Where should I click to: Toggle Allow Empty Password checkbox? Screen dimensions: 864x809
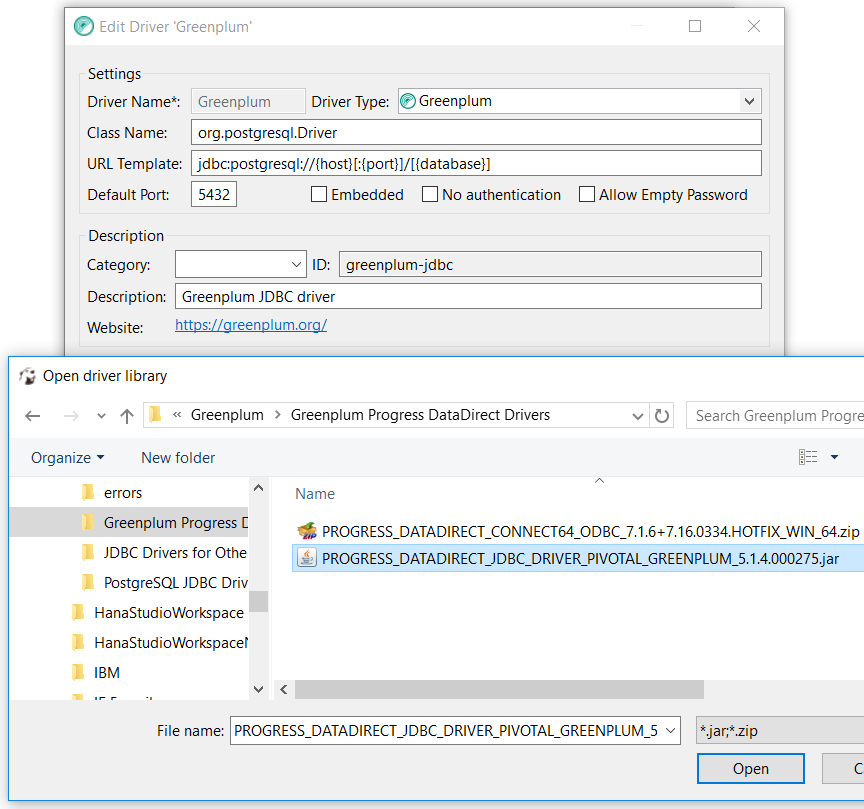(587, 195)
